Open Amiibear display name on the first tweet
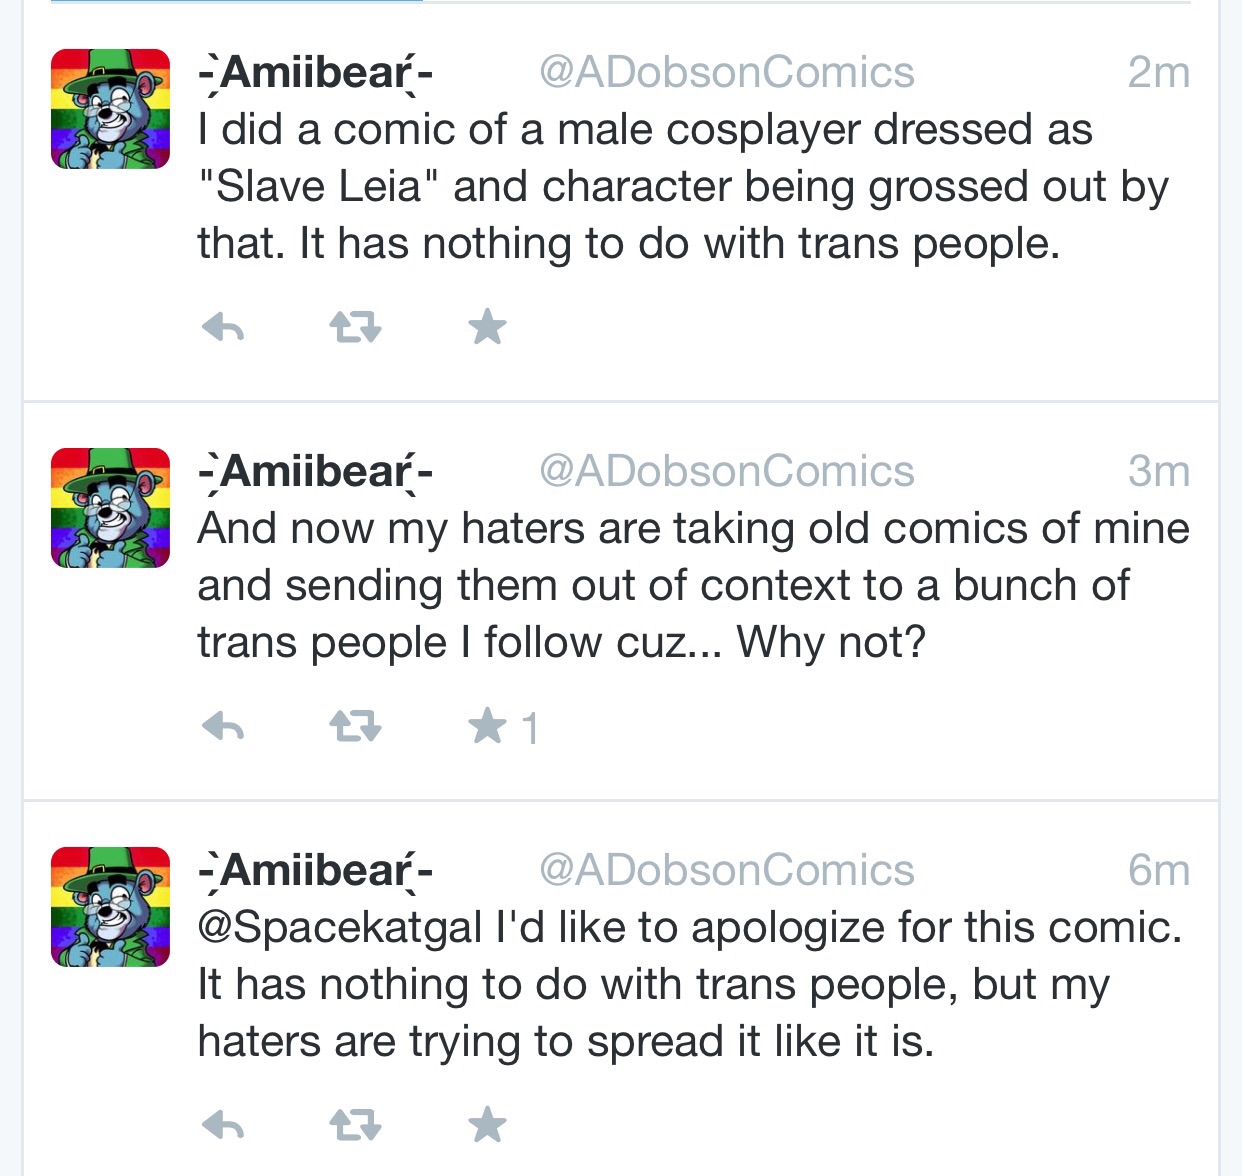The height and width of the screenshot is (1176, 1242). point(315,73)
